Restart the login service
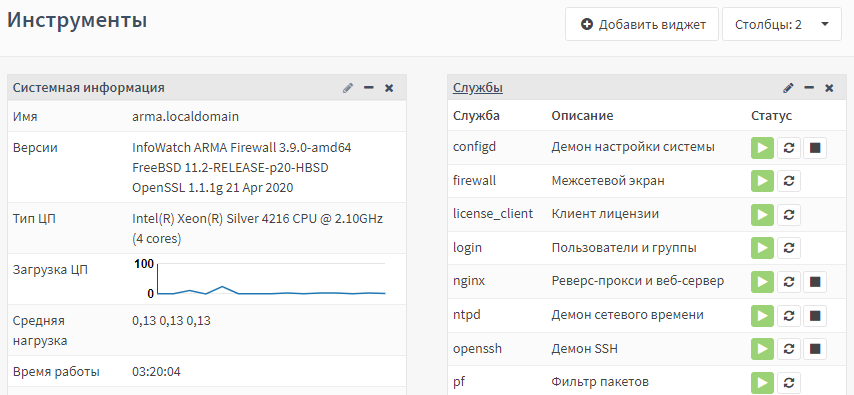This screenshot has height=395, width=854. coord(789,248)
